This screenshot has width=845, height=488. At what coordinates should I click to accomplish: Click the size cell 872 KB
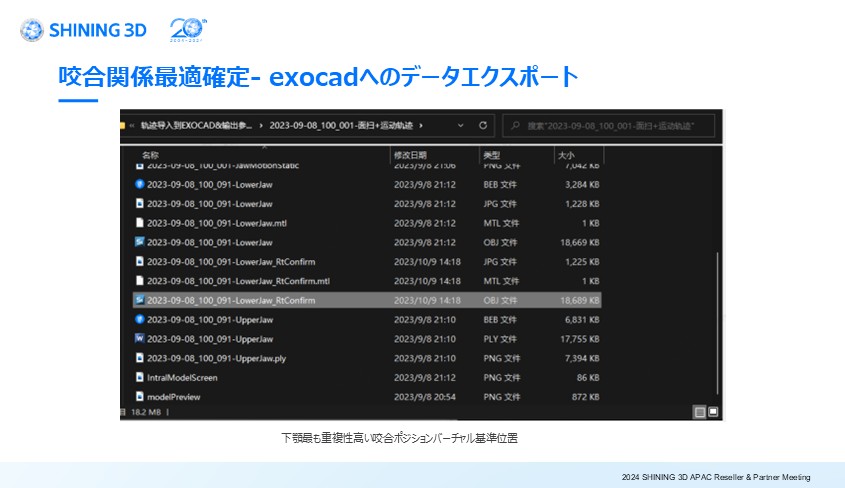586,397
